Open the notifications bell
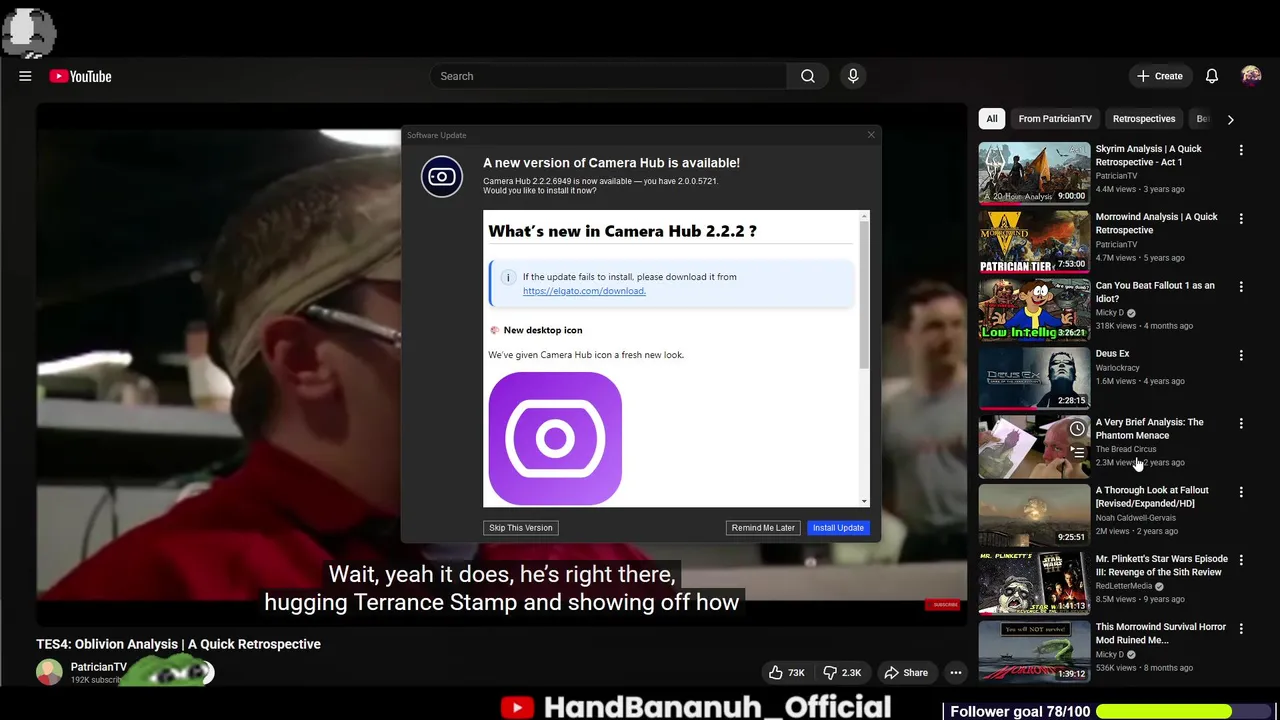1280x720 pixels. [1211, 76]
